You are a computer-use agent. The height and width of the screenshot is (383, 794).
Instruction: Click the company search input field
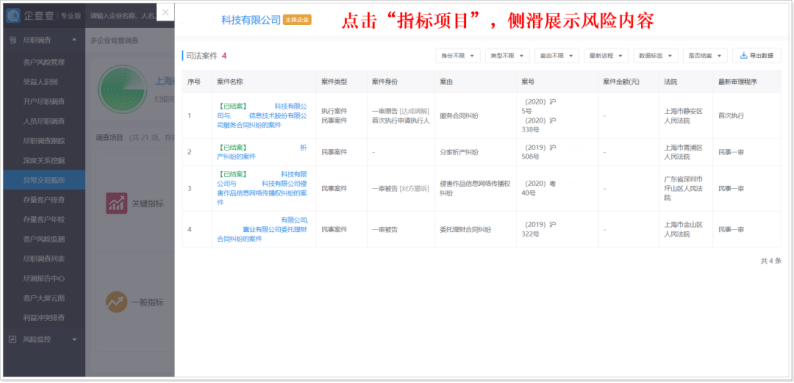tap(122, 16)
